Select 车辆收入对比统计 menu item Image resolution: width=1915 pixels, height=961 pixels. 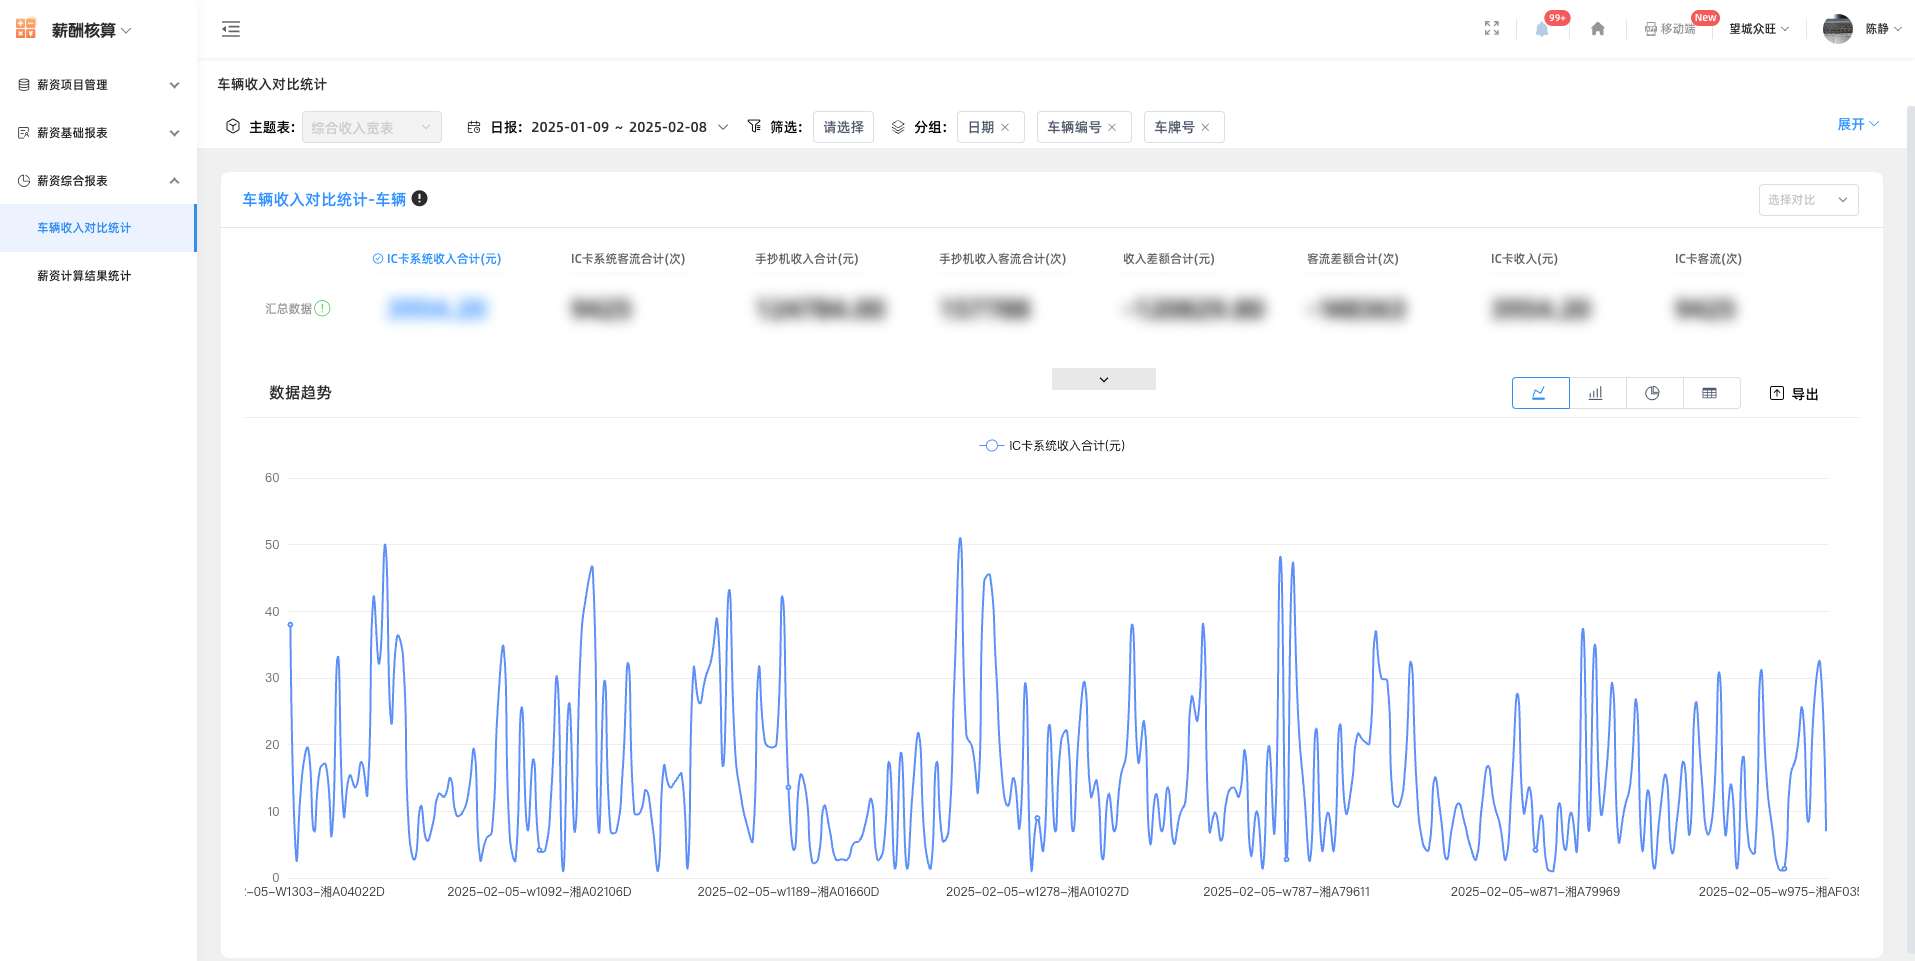tap(84, 228)
